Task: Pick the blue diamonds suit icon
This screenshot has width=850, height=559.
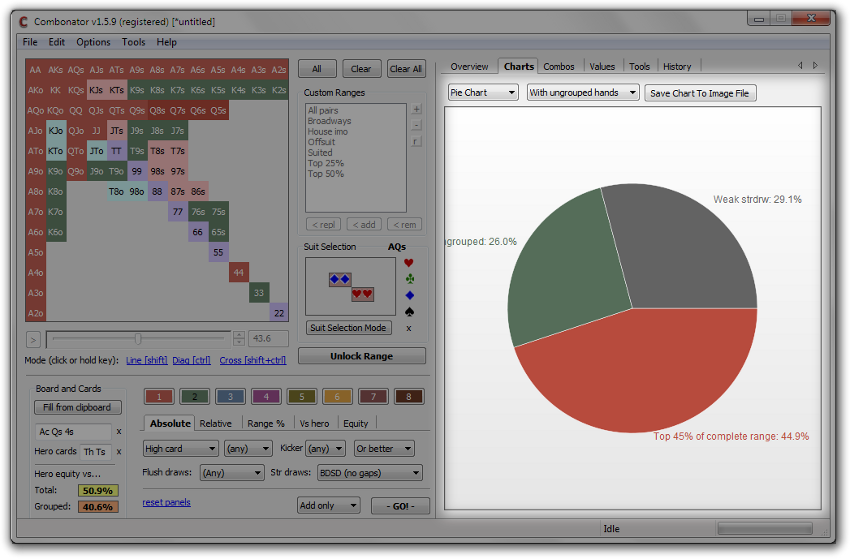Action: [408, 295]
